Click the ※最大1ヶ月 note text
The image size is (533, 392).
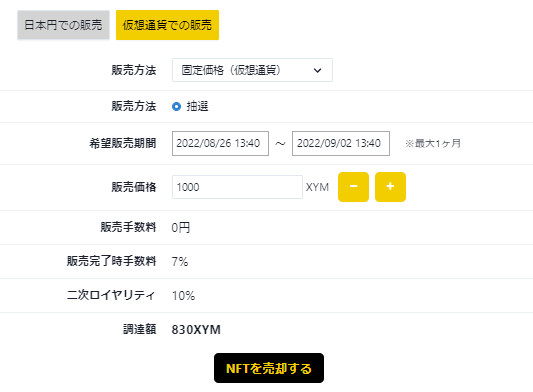click(x=433, y=143)
